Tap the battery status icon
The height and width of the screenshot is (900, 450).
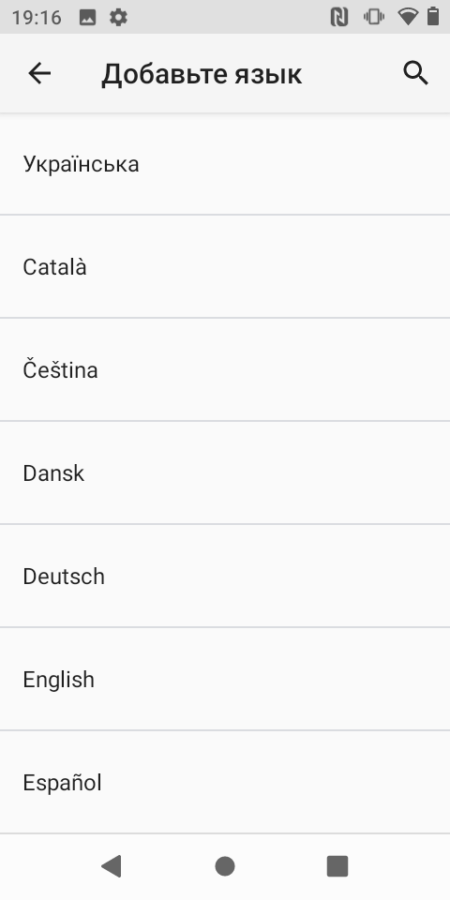tap(433, 17)
